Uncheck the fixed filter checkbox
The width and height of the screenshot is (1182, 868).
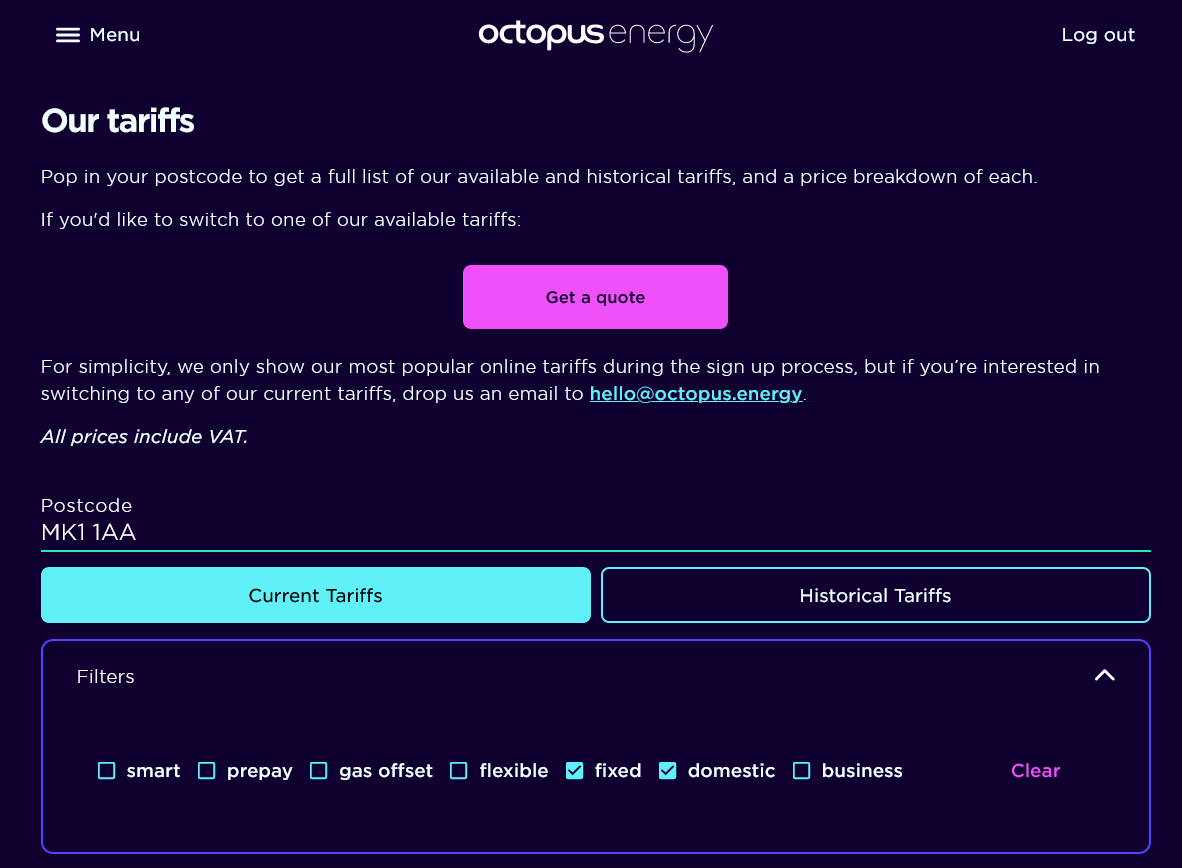point(574,771)
